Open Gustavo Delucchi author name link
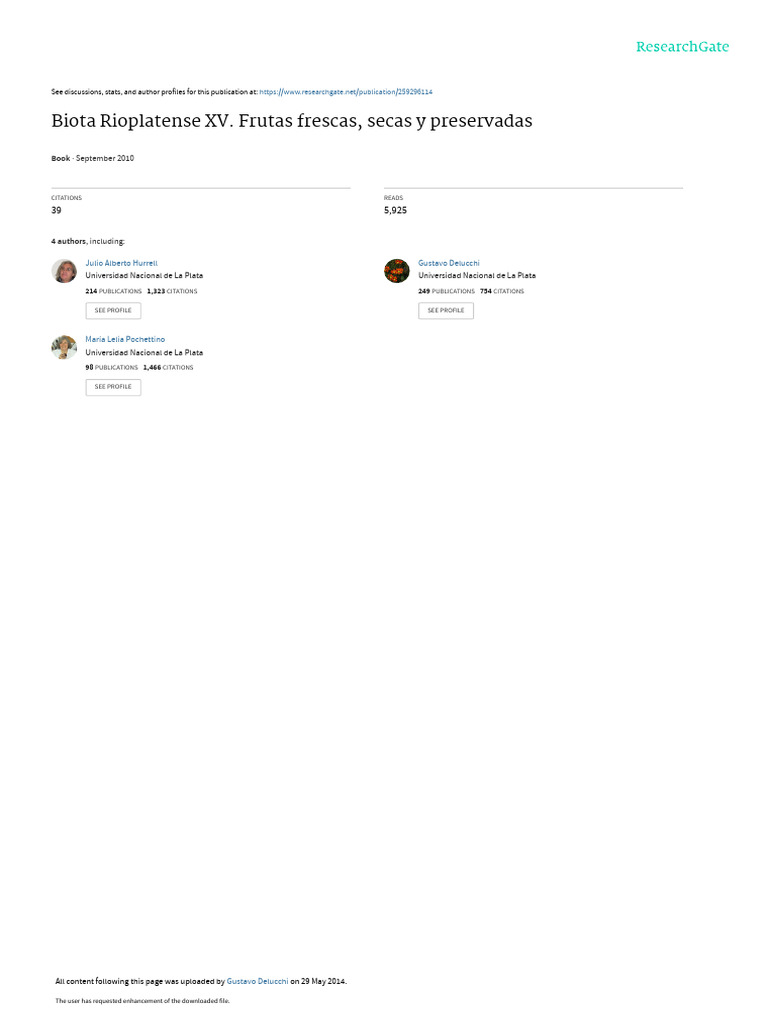This screenshot has width=768, height=1024. point(449,263)
